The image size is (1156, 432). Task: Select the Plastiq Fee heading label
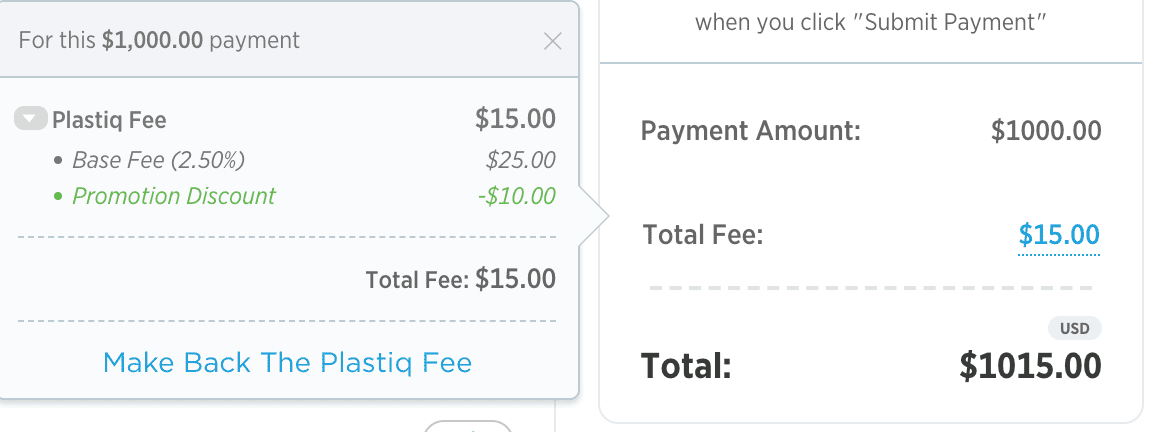[x=109, y=120]
